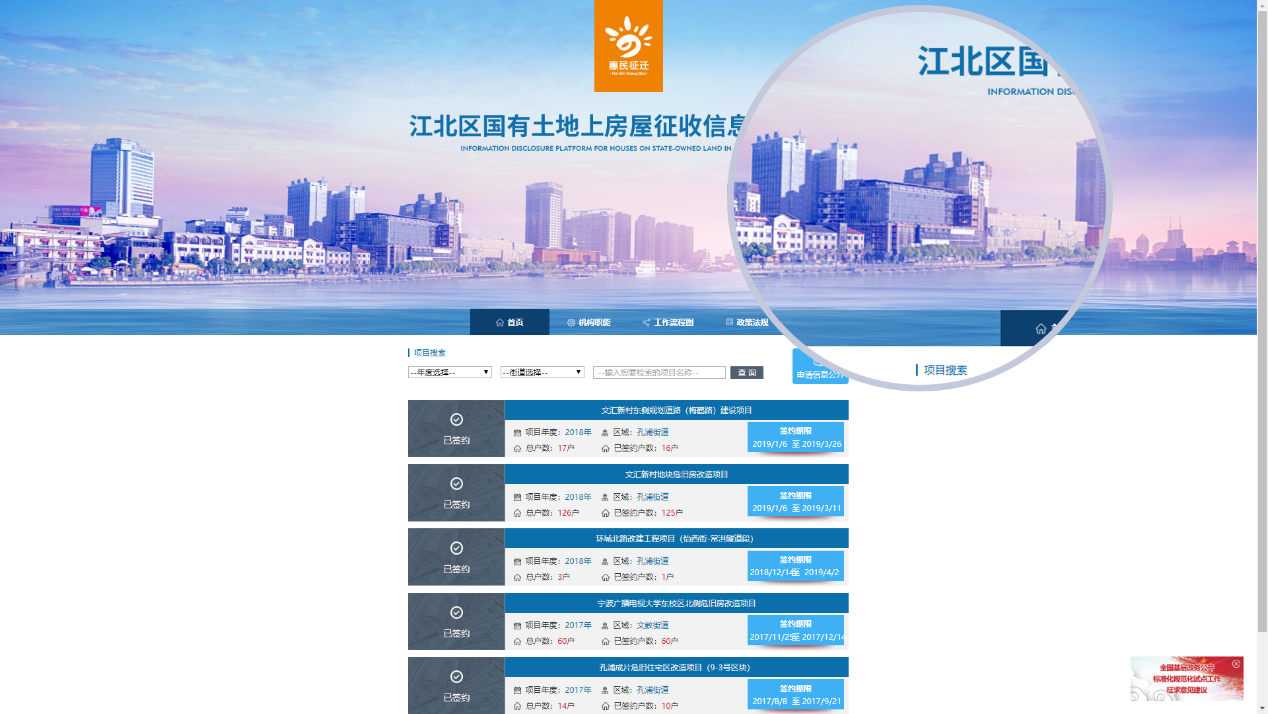The width and height of the screenshot is (1268, 714).
Task: Click the 惠民征迁 orange logo
Action: coord(628,45)
